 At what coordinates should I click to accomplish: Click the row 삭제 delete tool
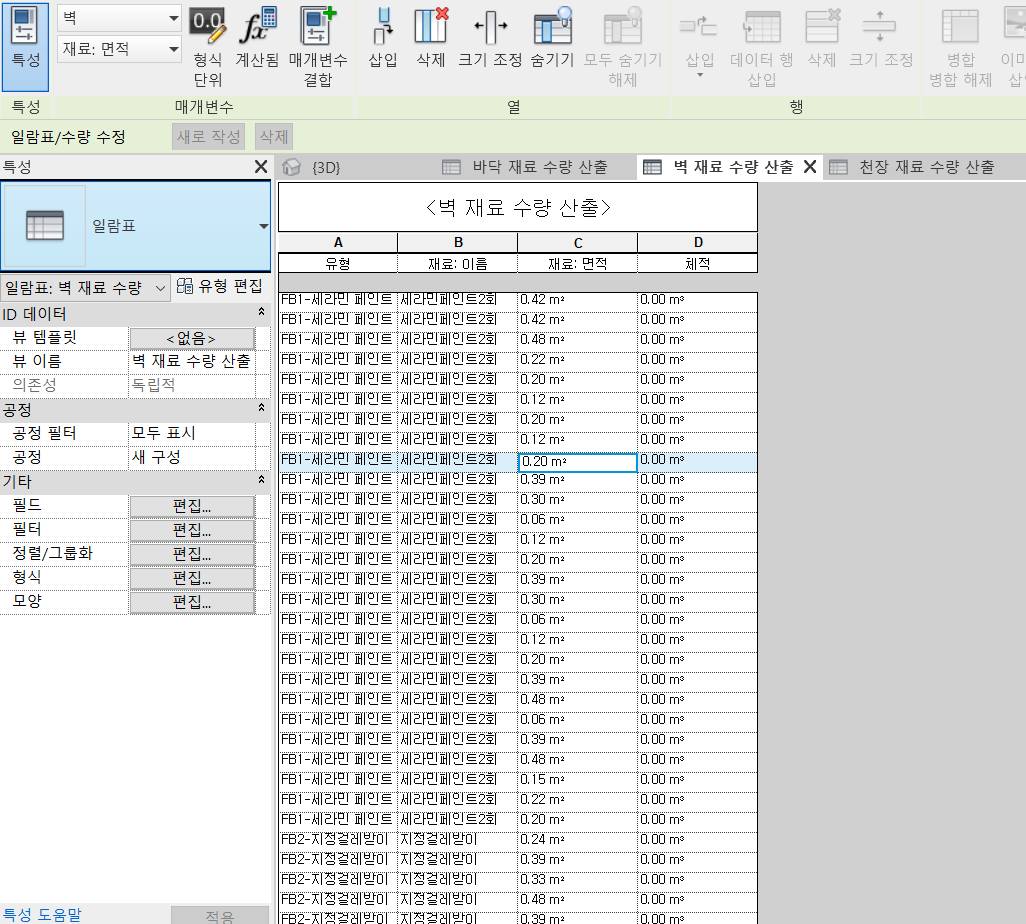point(822,38)
